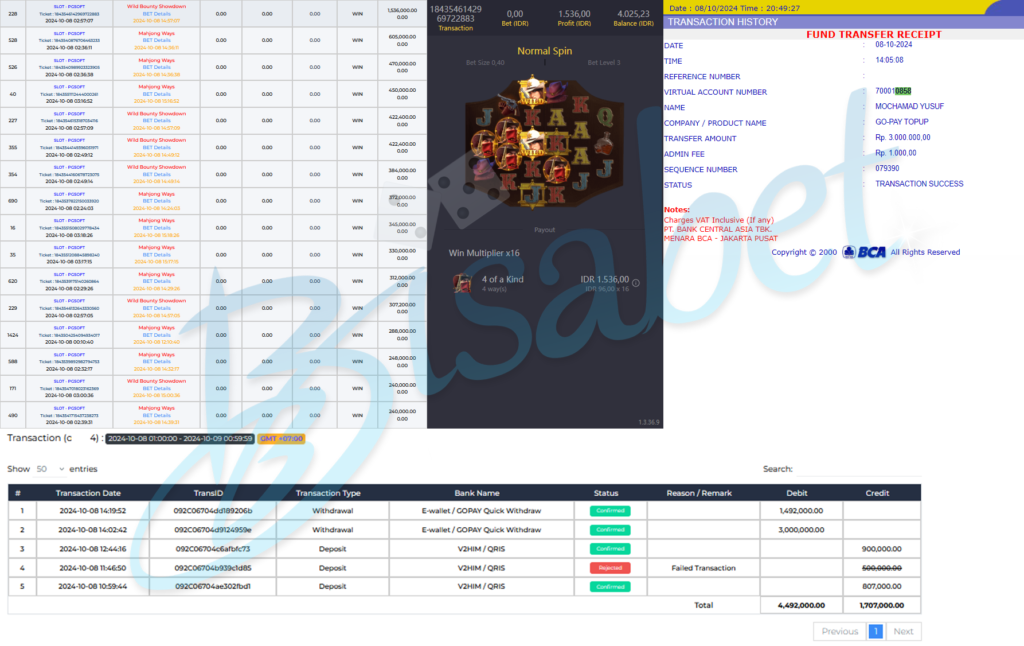Go to the Previous page
Viewport: 1024px width, 646px height.
(839, 631)
